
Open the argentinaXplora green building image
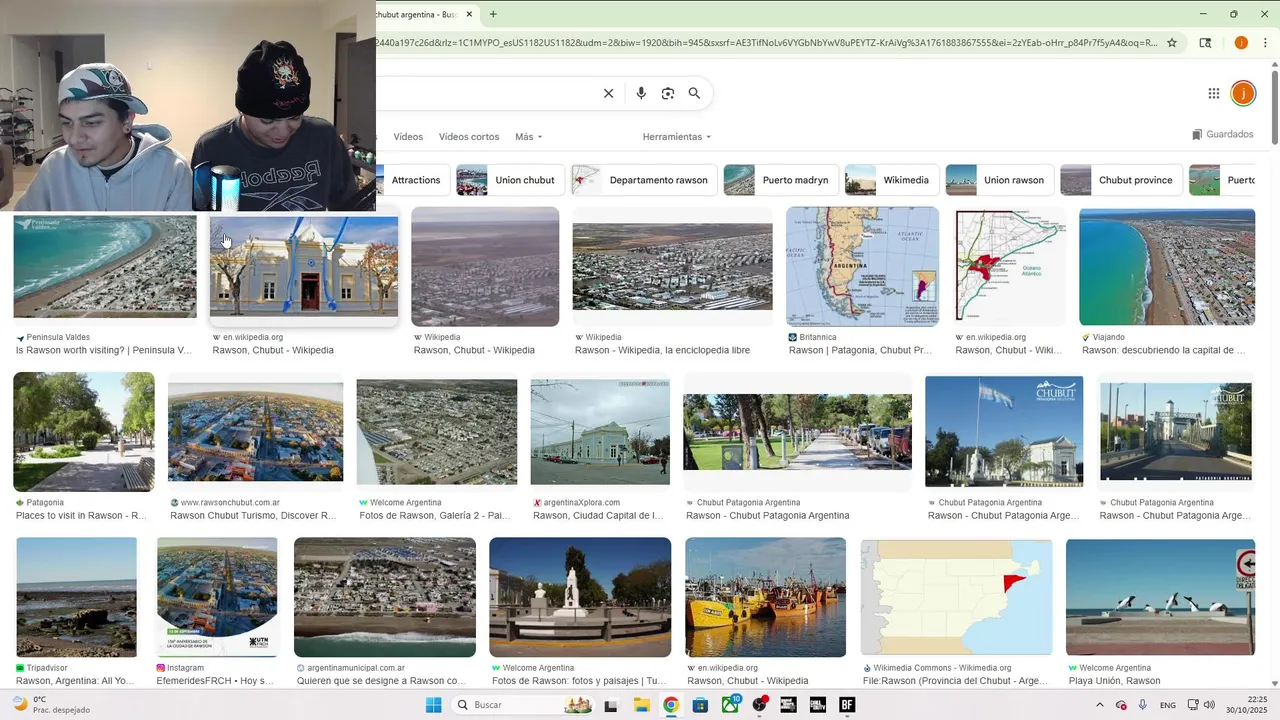pyautogui.click(x=600, y=432)
